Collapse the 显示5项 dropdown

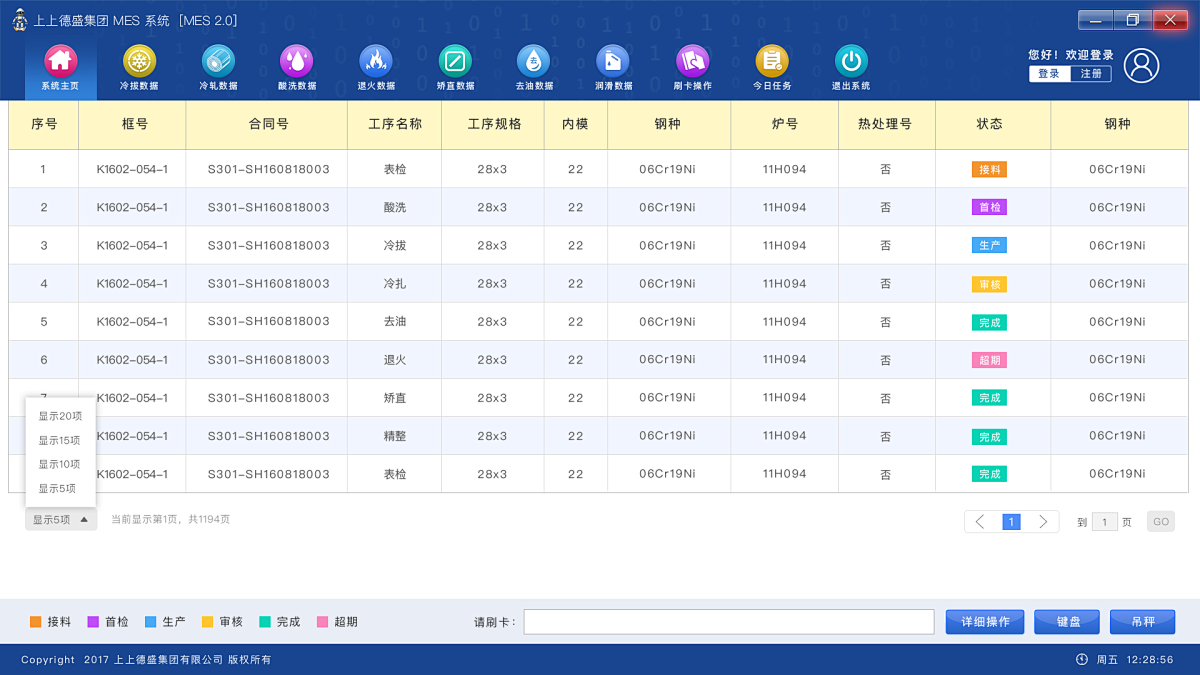[58, 519]
